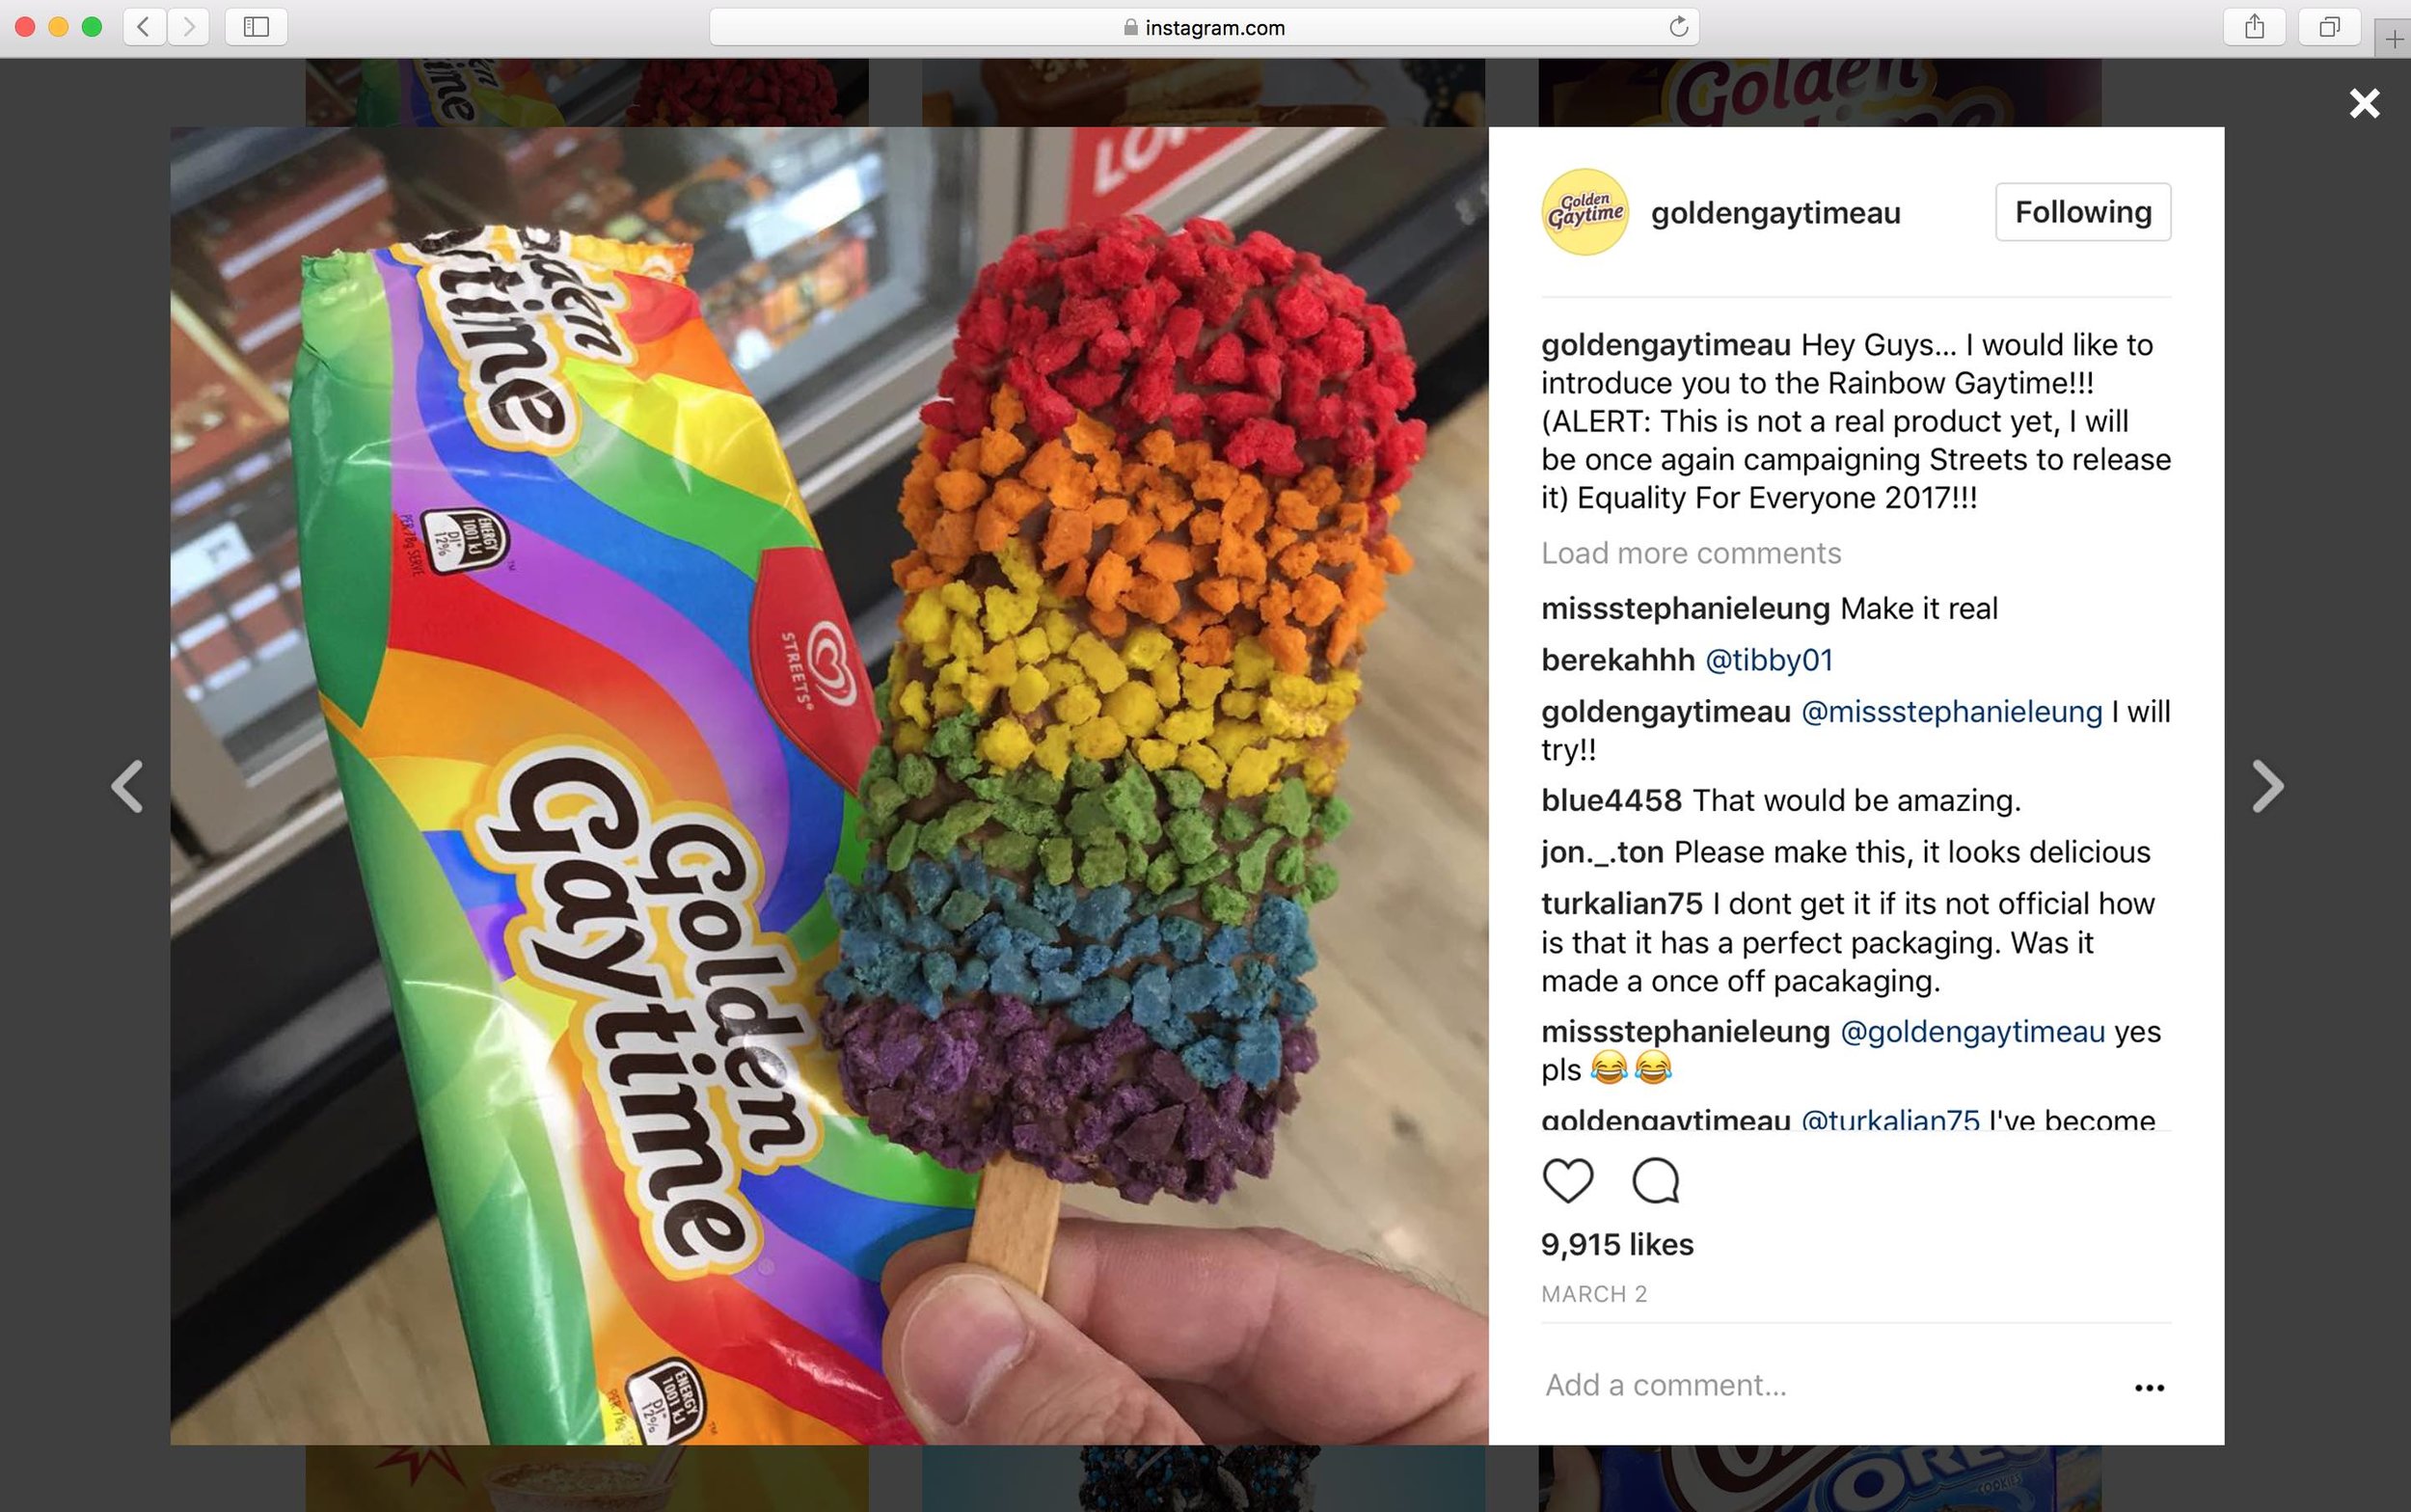Click the instagram.com address bar
The image size is (2411, 1512).
click(1204, 27)
